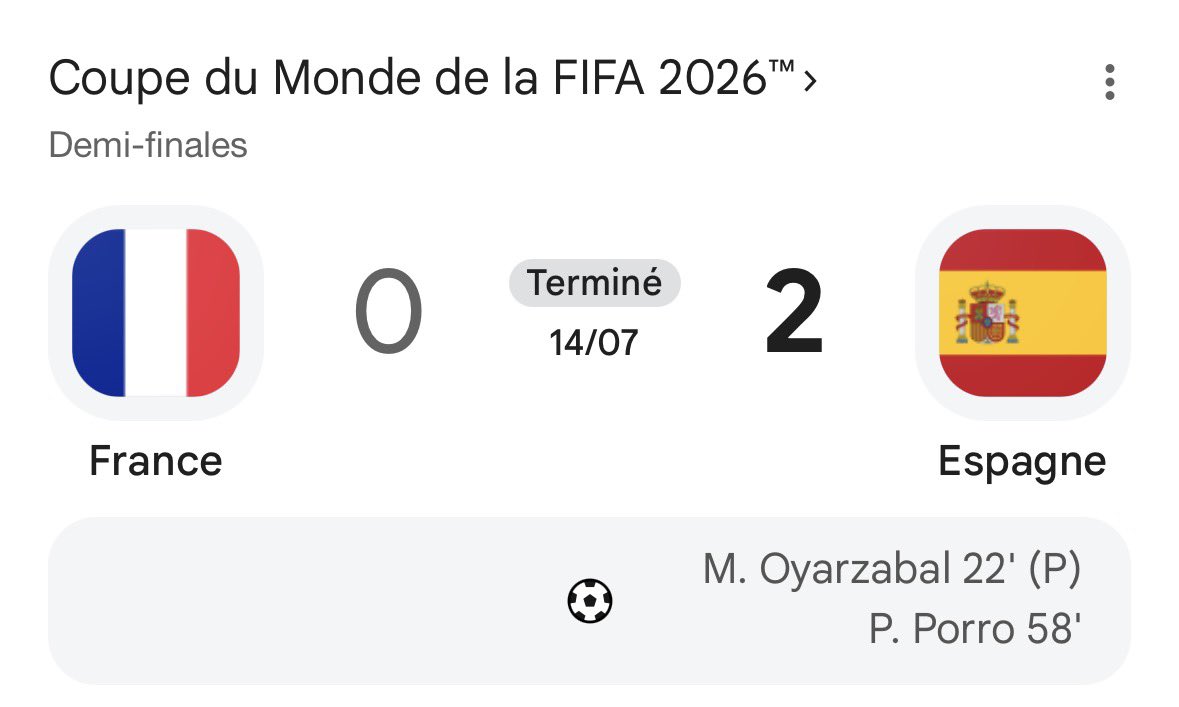Click the soccer ball goal icon
This screenshot has height=707, width=1179.
pyautogui.click(x=590, y=600)
